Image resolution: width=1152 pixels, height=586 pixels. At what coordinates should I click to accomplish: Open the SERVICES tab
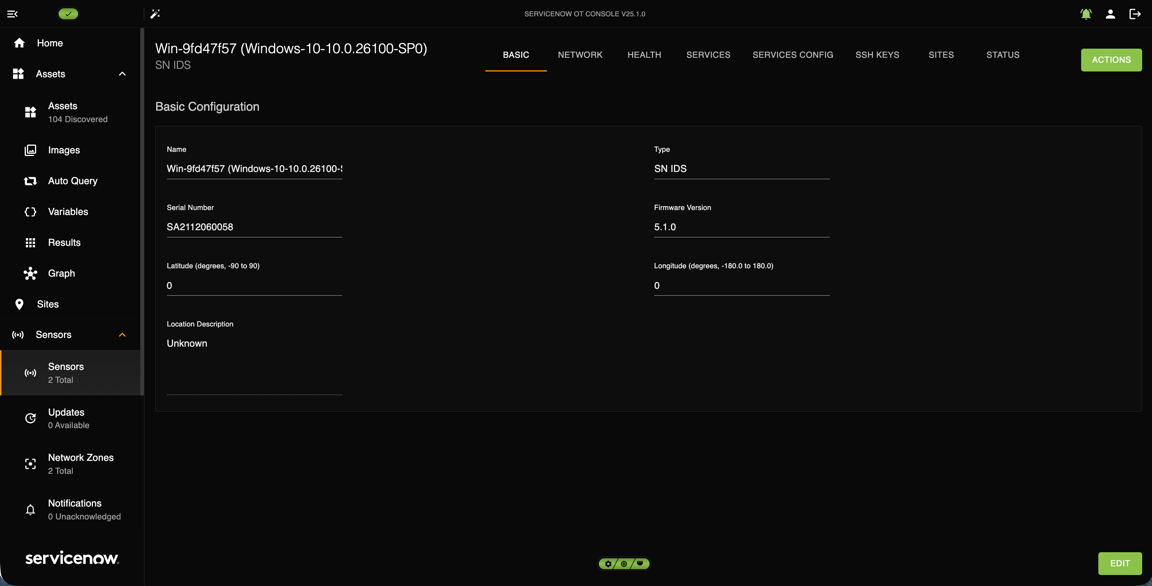pyautogui.click(x=708, y=55)
